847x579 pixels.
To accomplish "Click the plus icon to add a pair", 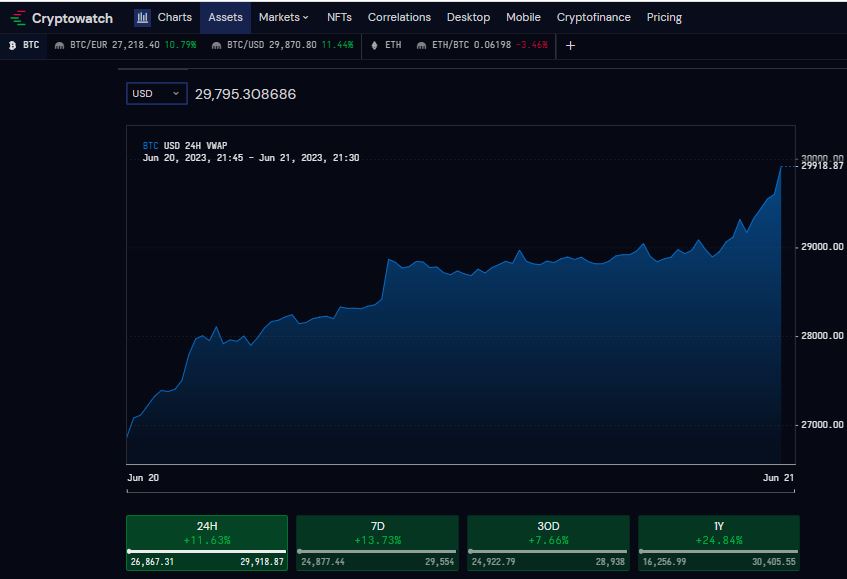I will point(570,45).
